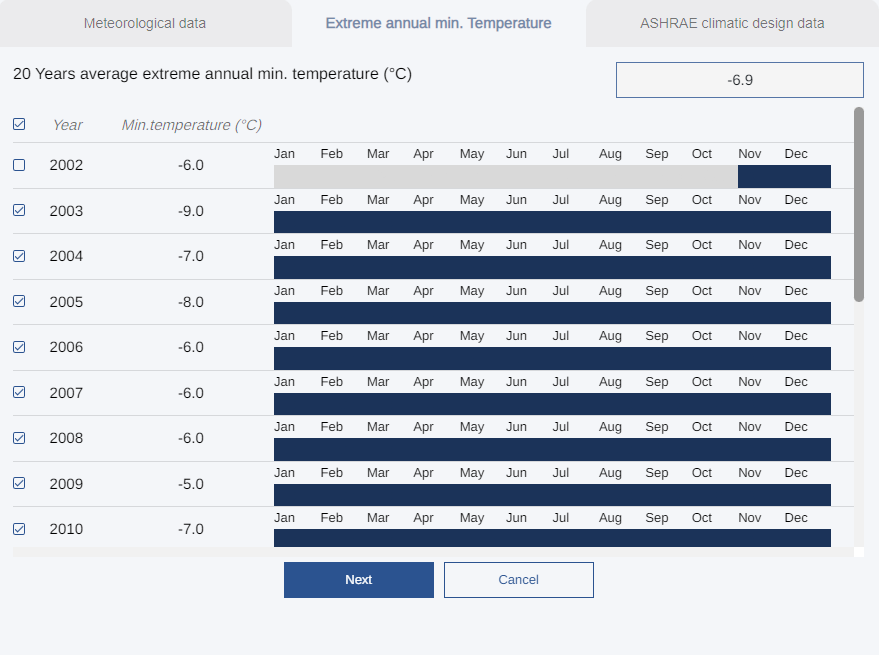Toggle the 2008 year checkbox

click(x=19, y=438)
